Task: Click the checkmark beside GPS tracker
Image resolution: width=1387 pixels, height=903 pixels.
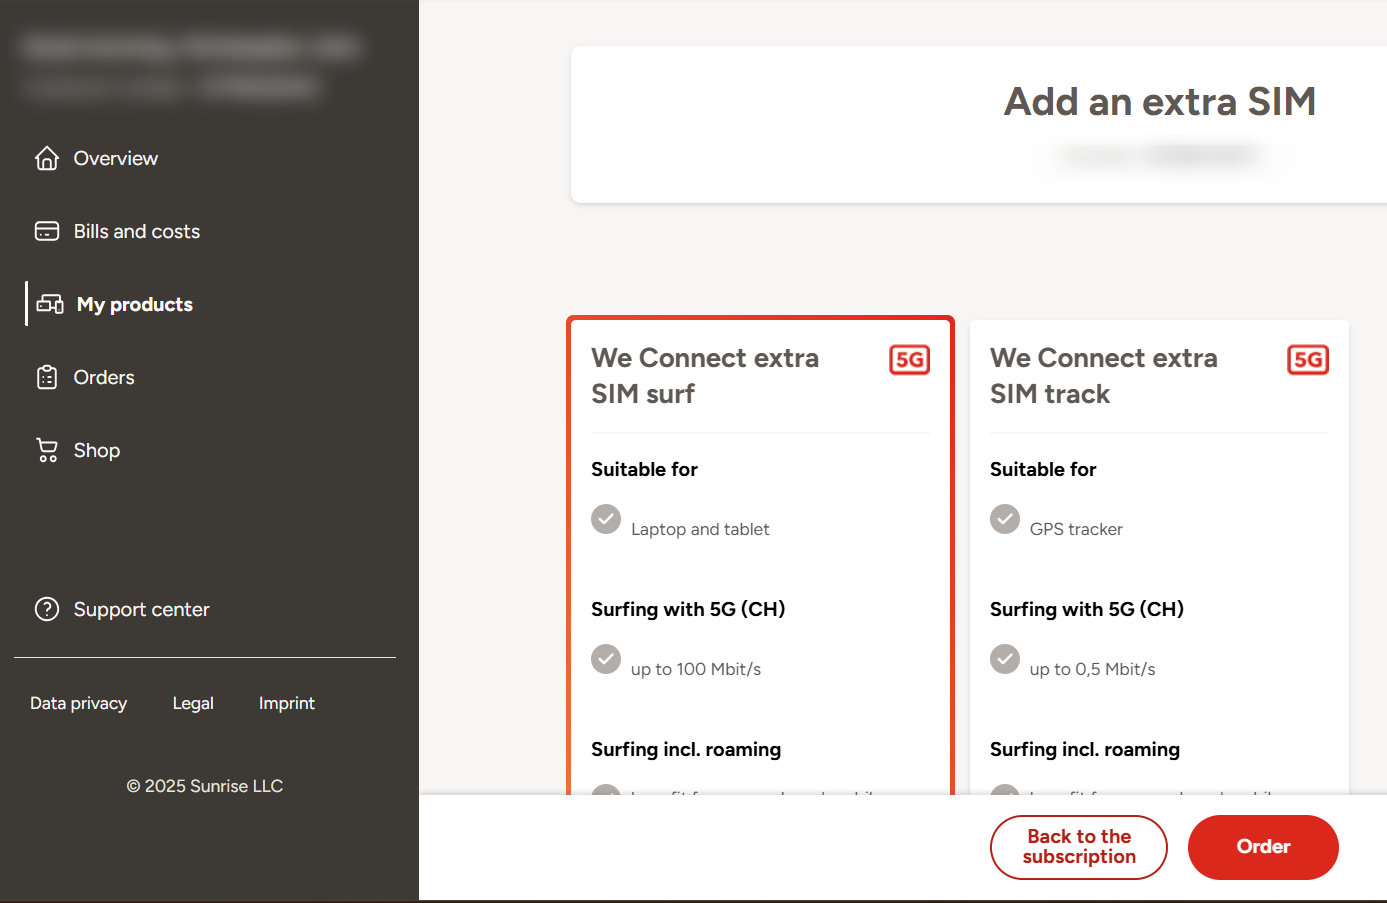Action: (1005, 520)
